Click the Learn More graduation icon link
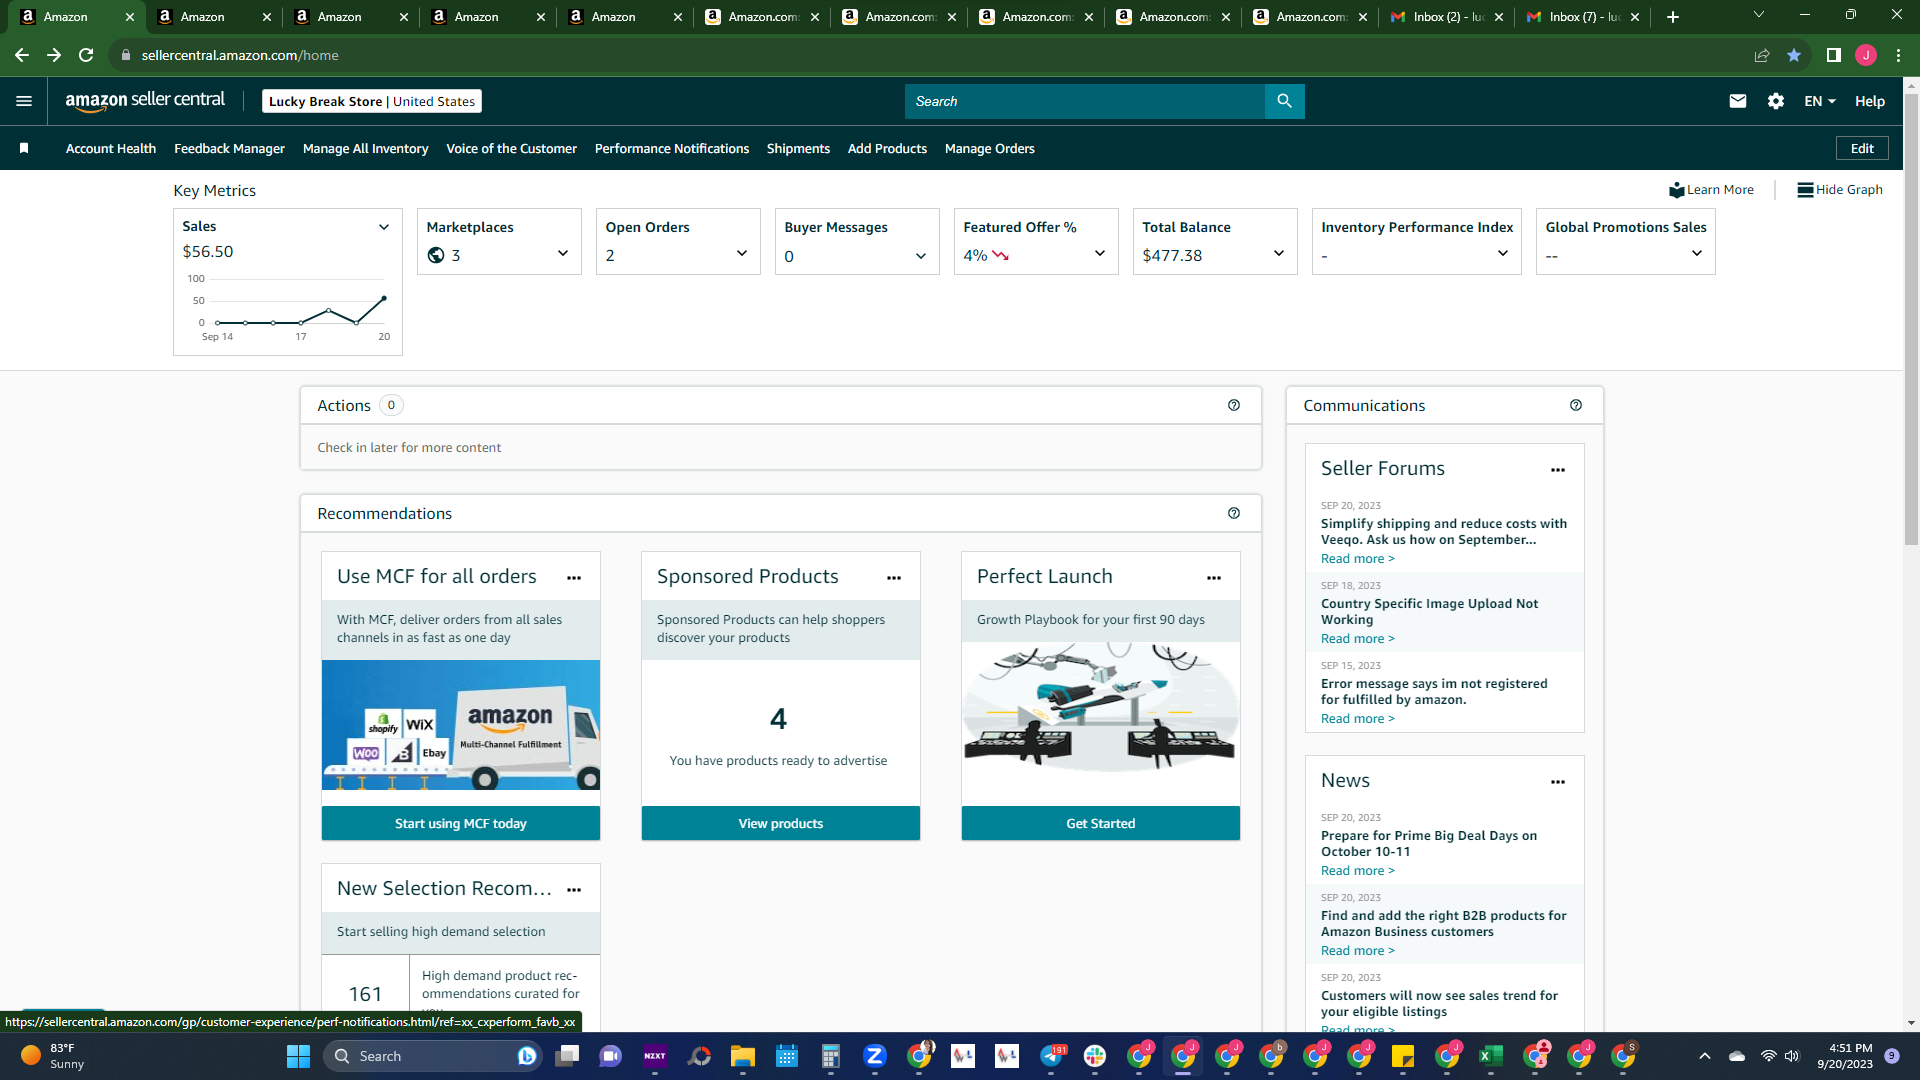The image size is (1920, 1080). [x=1711, y=190]
